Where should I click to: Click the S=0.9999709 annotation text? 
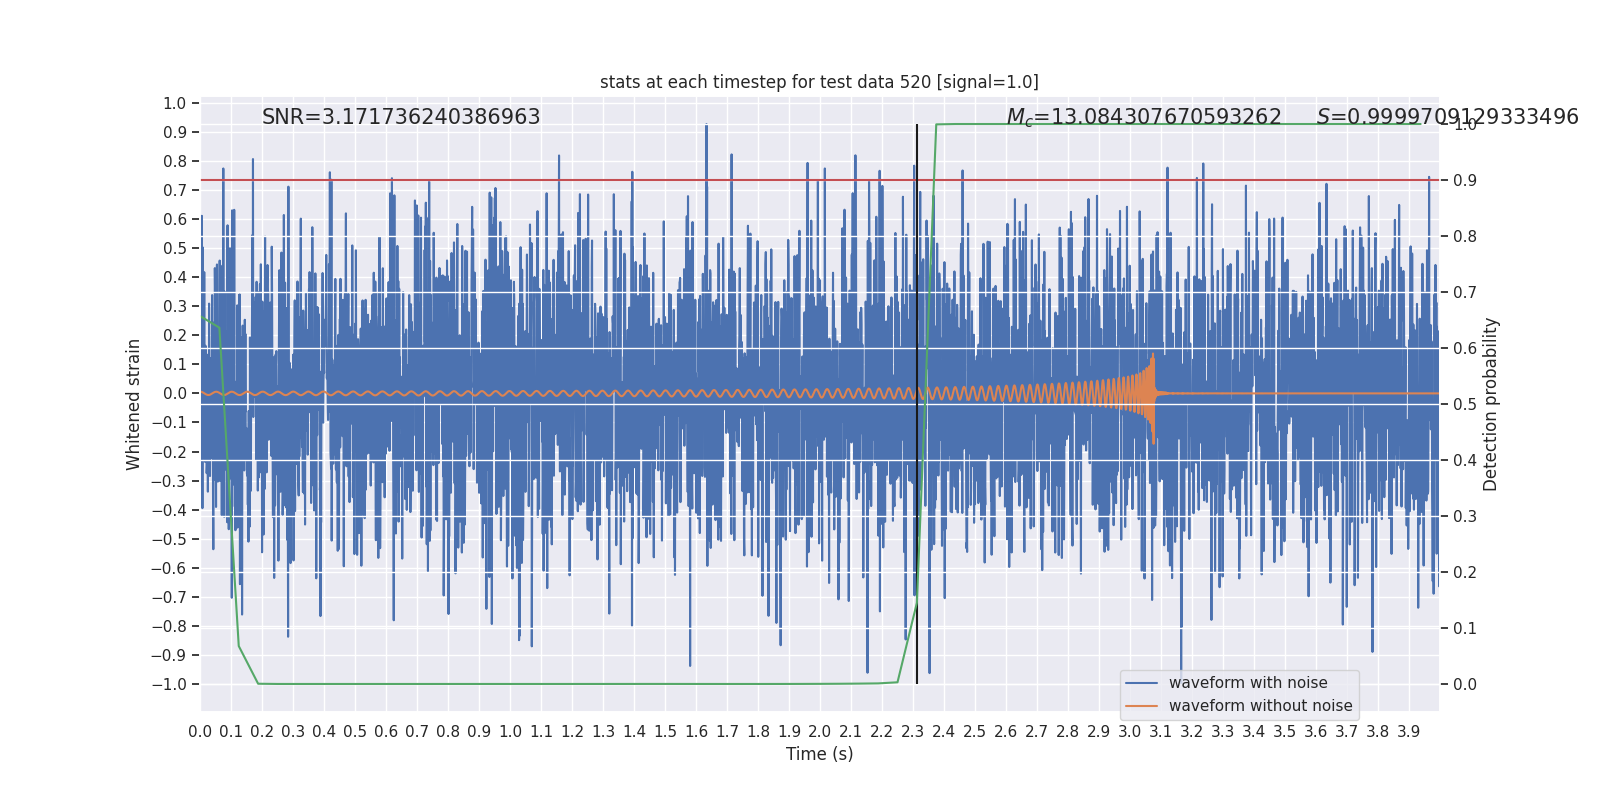click(x=1447, y=117)
